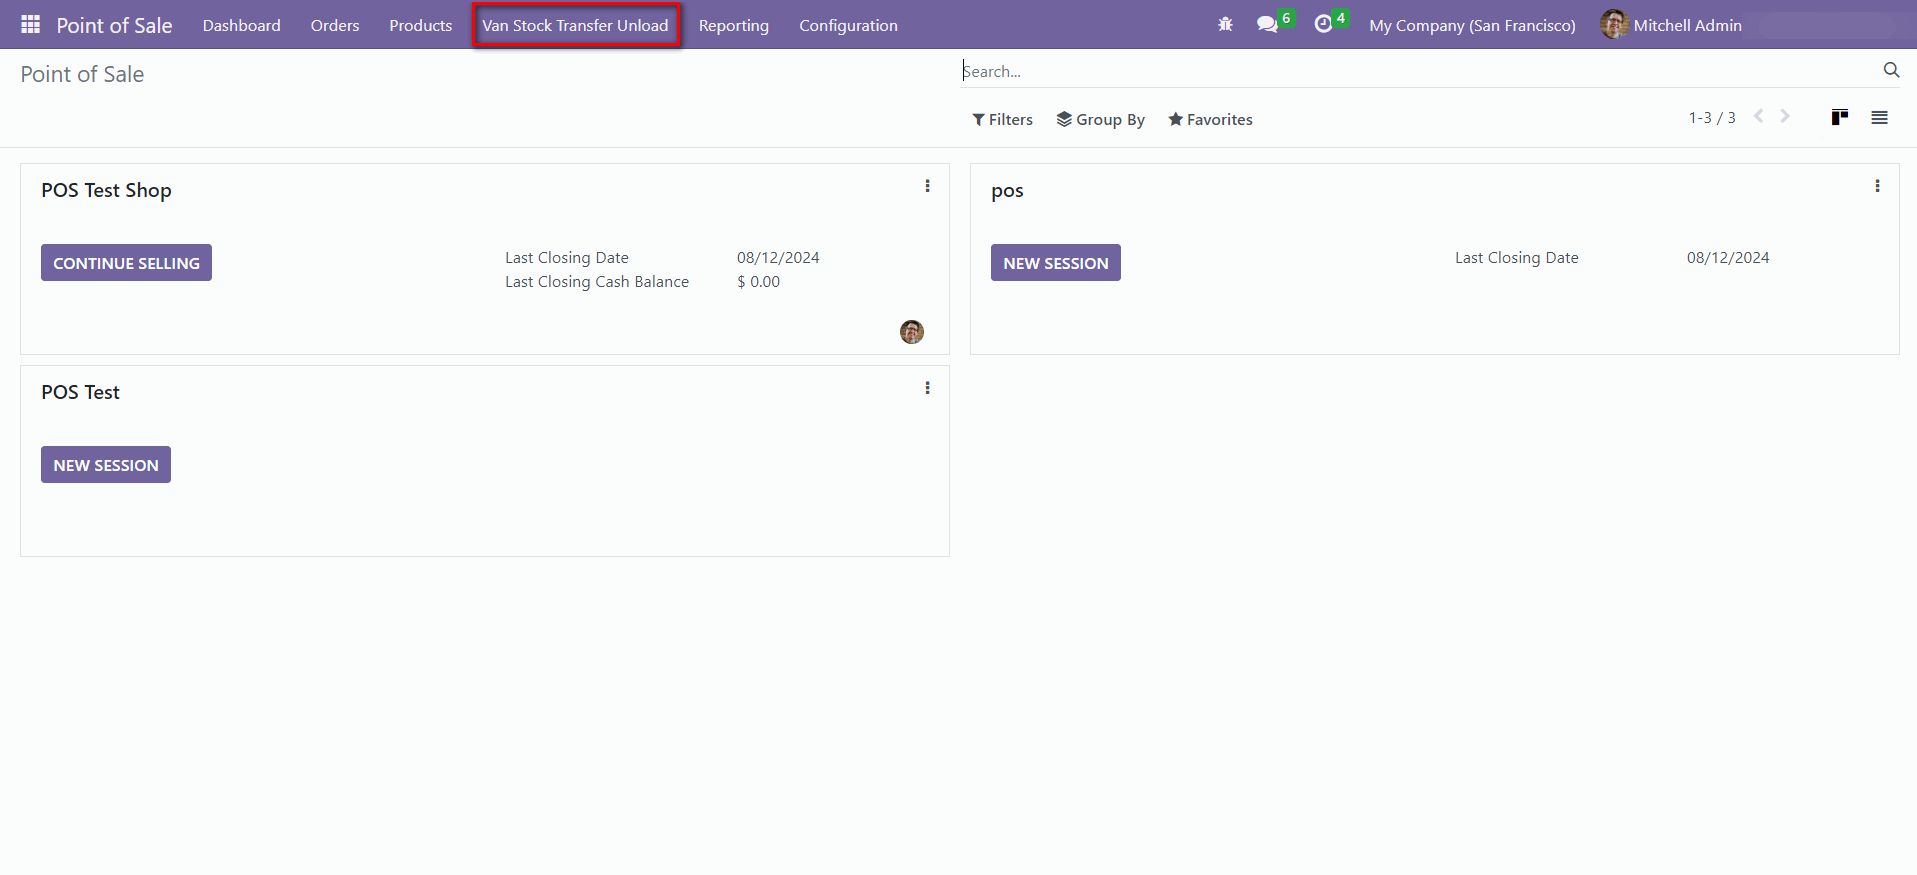Start New Session for pos
Viewport: 1917px width, 875px height.
(x=1055, y=263)
